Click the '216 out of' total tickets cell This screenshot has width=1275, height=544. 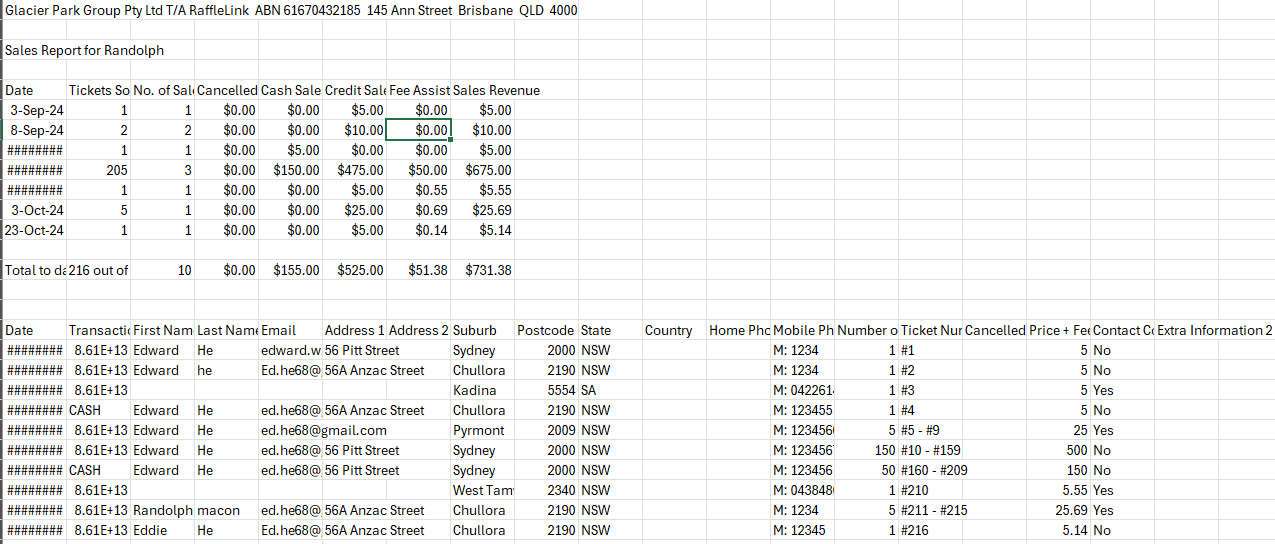coord(98,270)
